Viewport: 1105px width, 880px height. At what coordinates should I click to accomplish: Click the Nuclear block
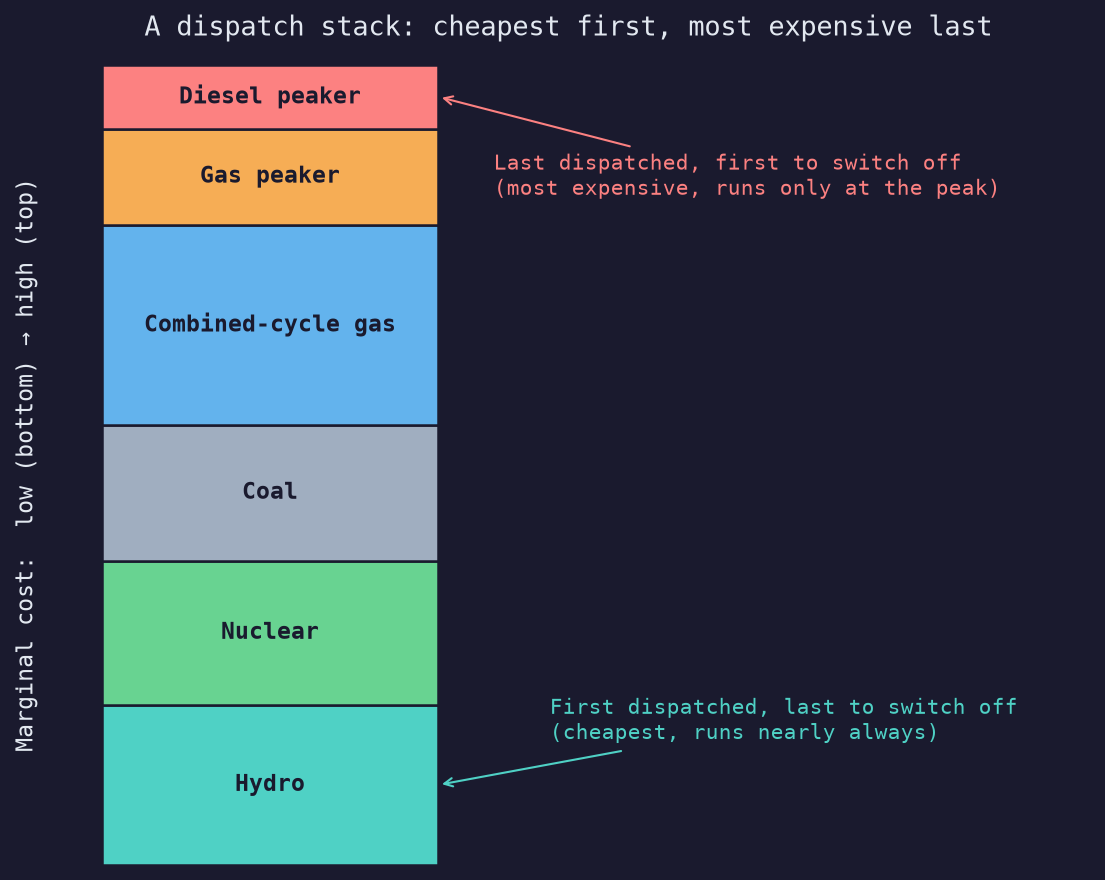click(270, 633)
